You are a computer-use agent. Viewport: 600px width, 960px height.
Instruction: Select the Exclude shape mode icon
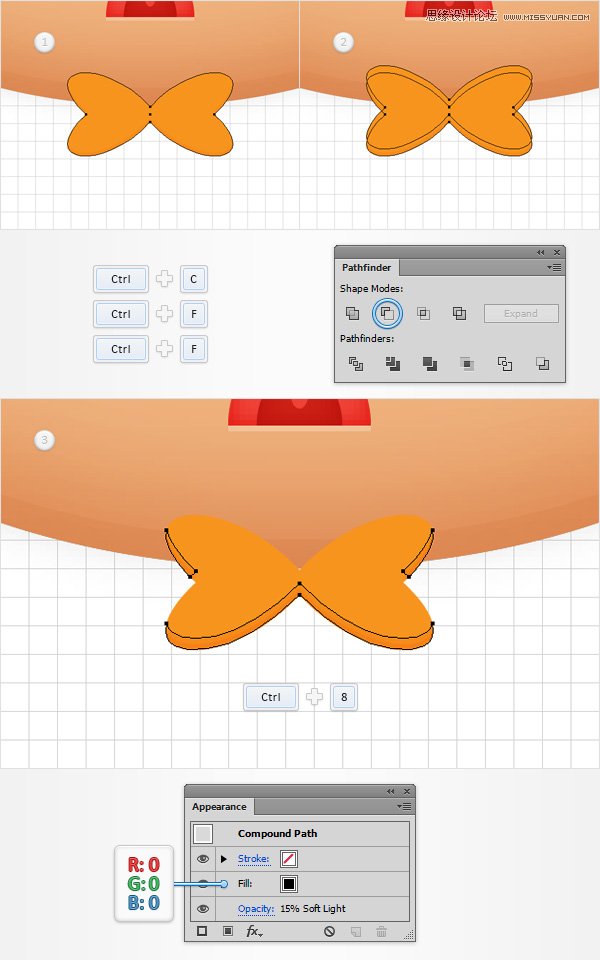(x=459, y=313)
